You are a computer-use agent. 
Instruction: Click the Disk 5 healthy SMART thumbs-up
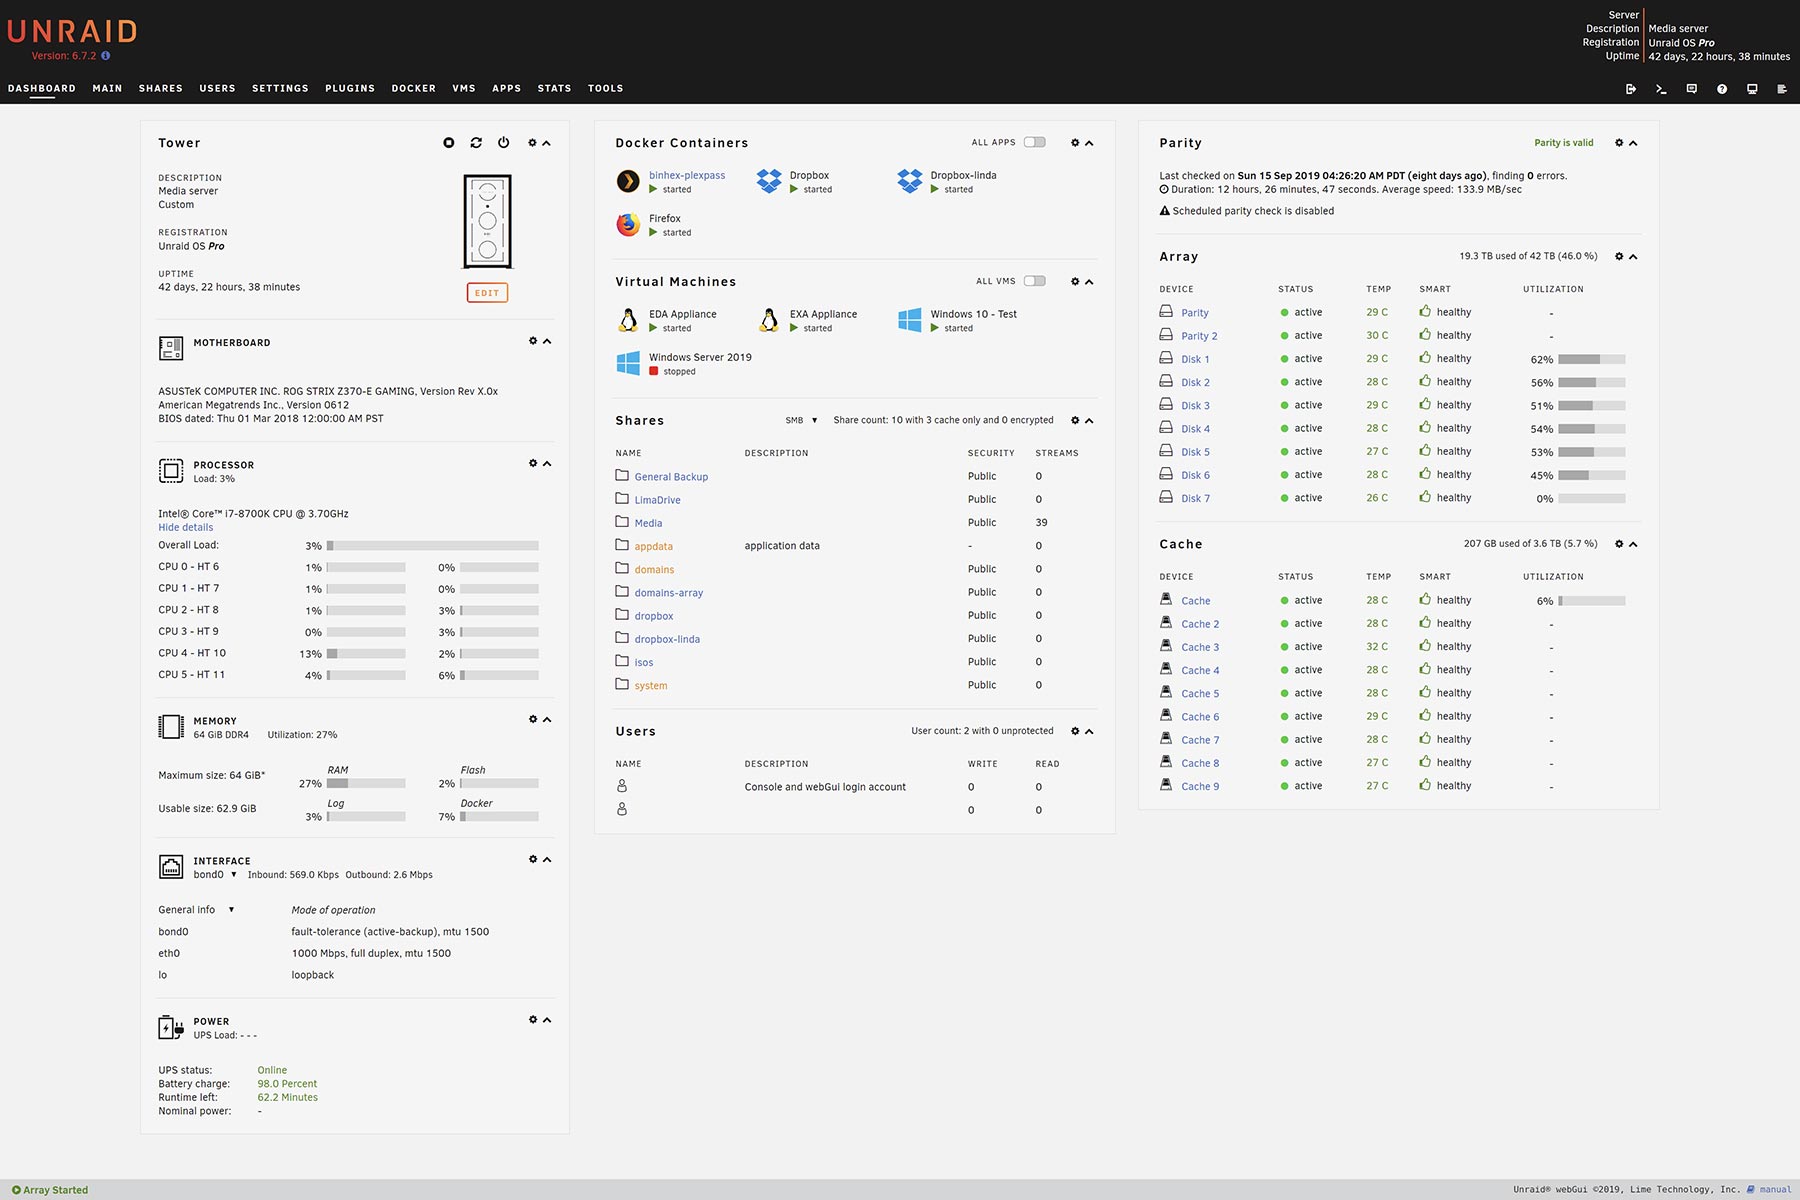click(x=1425, y=451)
